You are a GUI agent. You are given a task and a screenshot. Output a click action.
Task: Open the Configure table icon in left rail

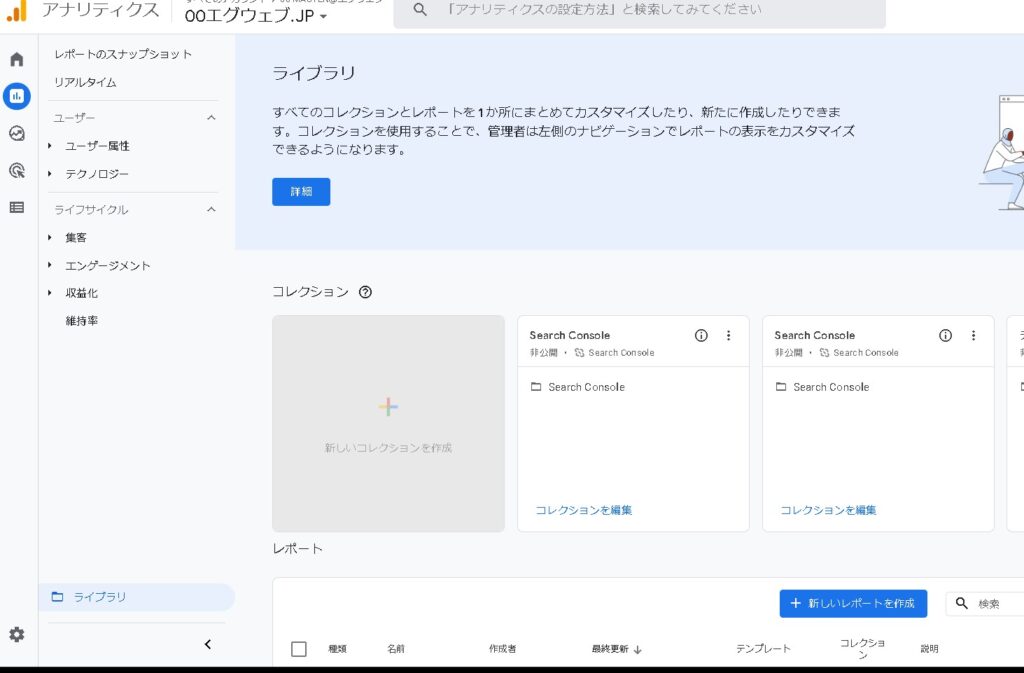pyautogui.click(x=17, y=207)
